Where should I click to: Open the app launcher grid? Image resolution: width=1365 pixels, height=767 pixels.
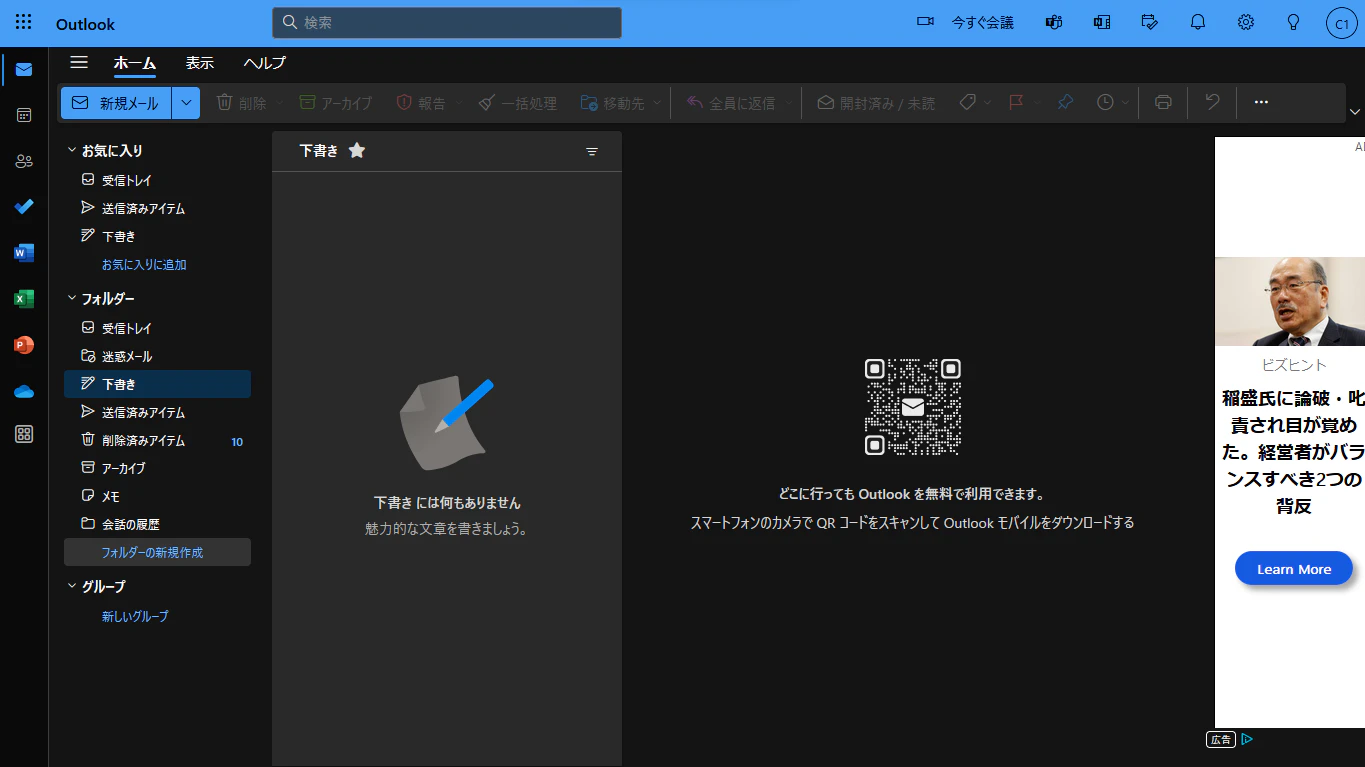24,22
